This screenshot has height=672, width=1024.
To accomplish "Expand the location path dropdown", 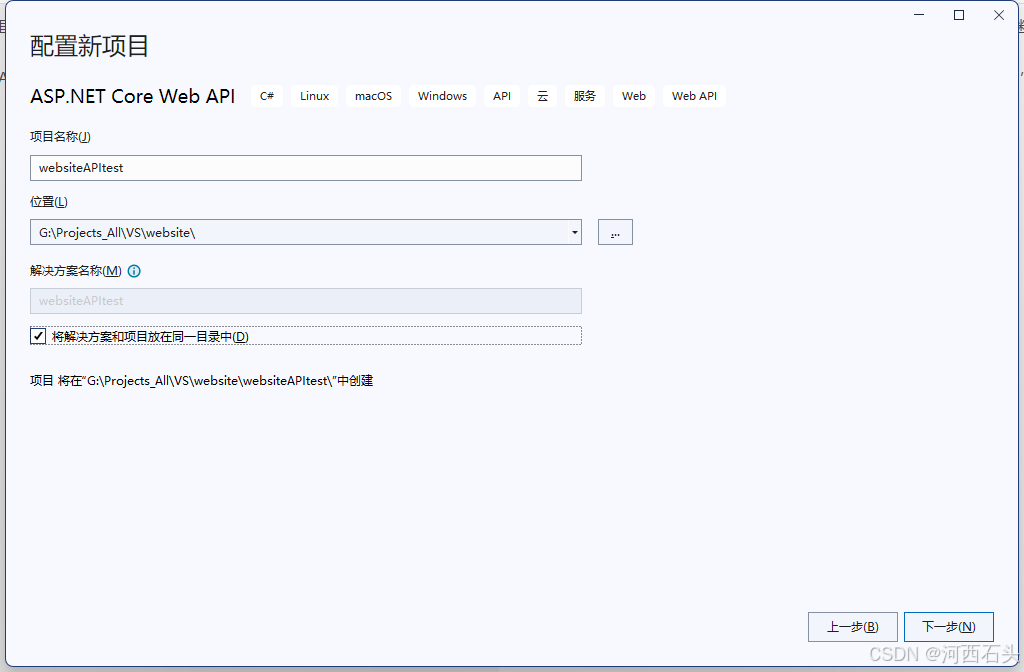I will point(575,232).
